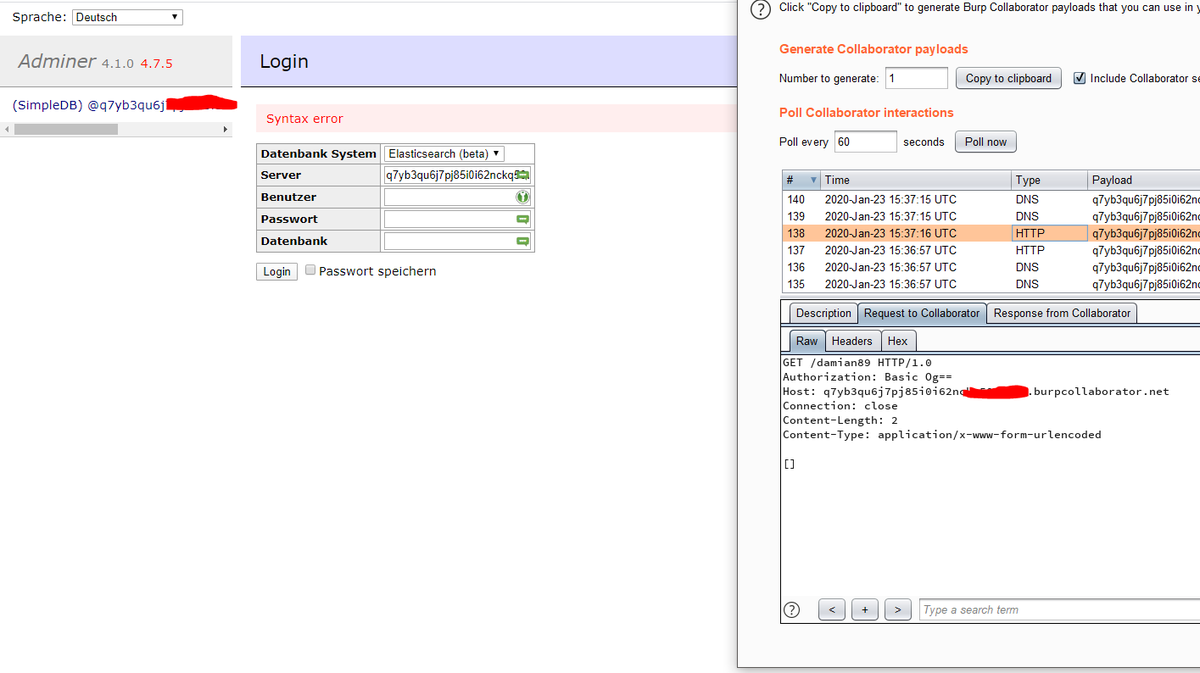Click the green icon in the Server field
This screenshot has height=673, width=1200.
point(522,175)
